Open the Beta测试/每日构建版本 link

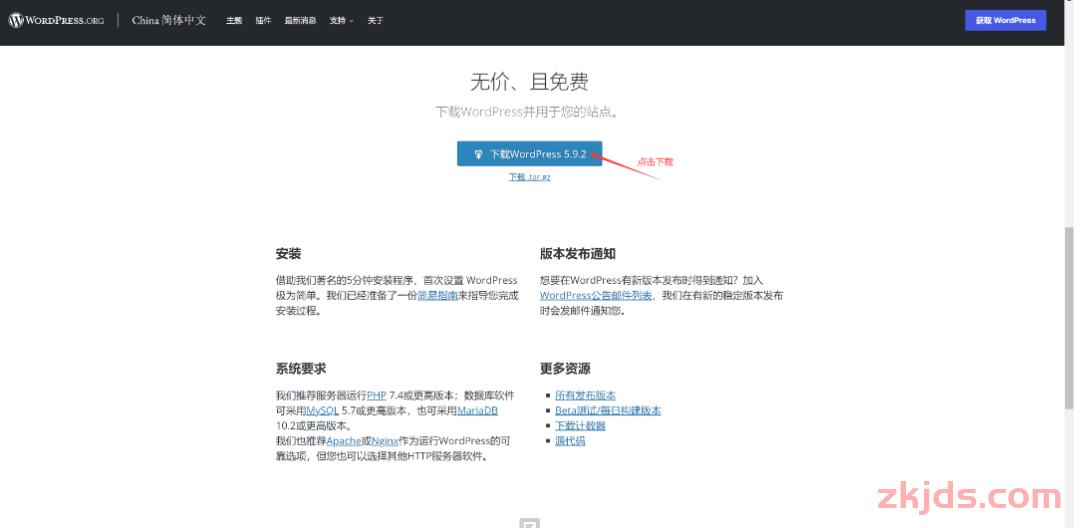coord(608,410)
